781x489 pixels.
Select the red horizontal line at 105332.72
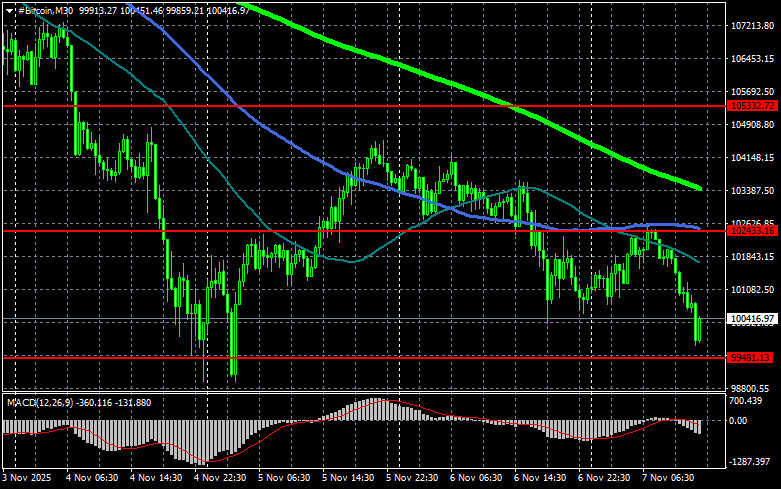point(364,106)
